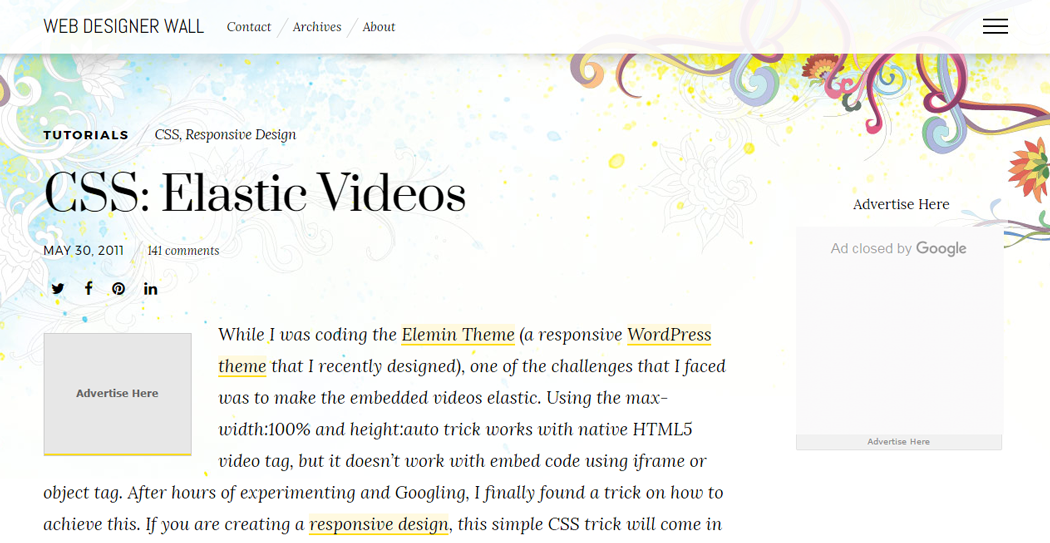Go to Web Designer Wall homepage logo
1050x543 pixels.
124,27
